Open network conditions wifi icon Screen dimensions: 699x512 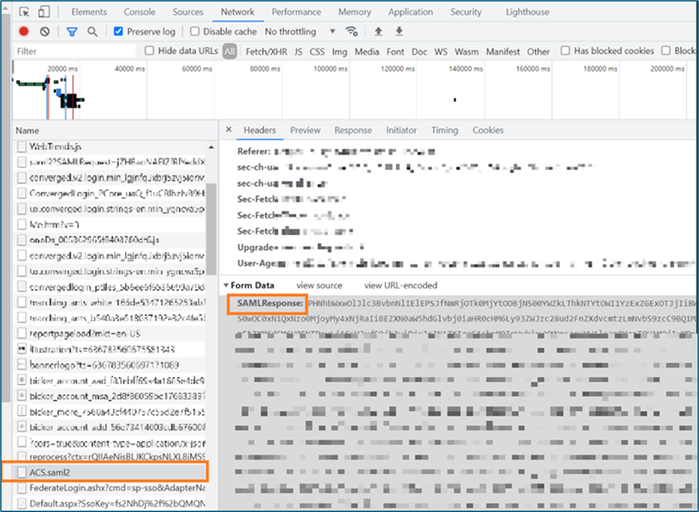(x=352, y=31)
